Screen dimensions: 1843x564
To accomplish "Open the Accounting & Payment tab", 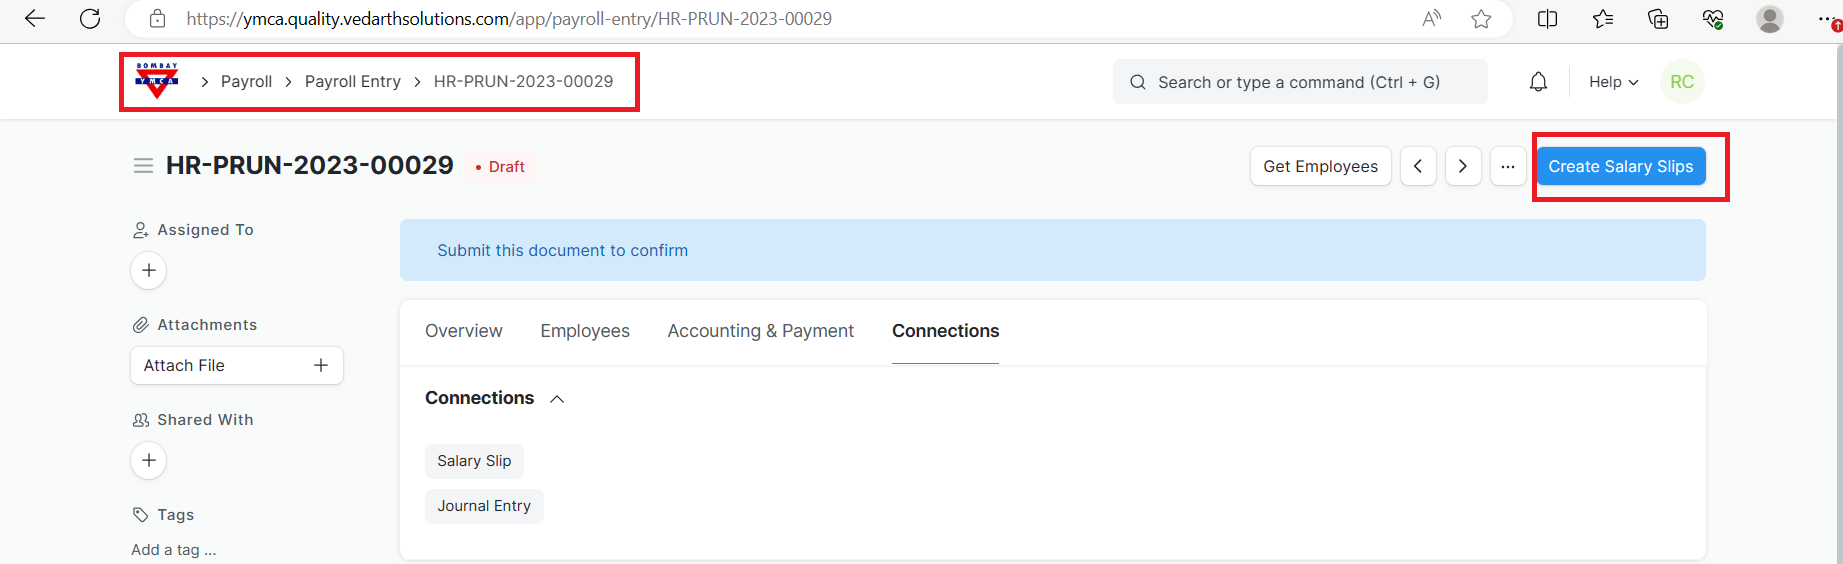I will point(760,331).
